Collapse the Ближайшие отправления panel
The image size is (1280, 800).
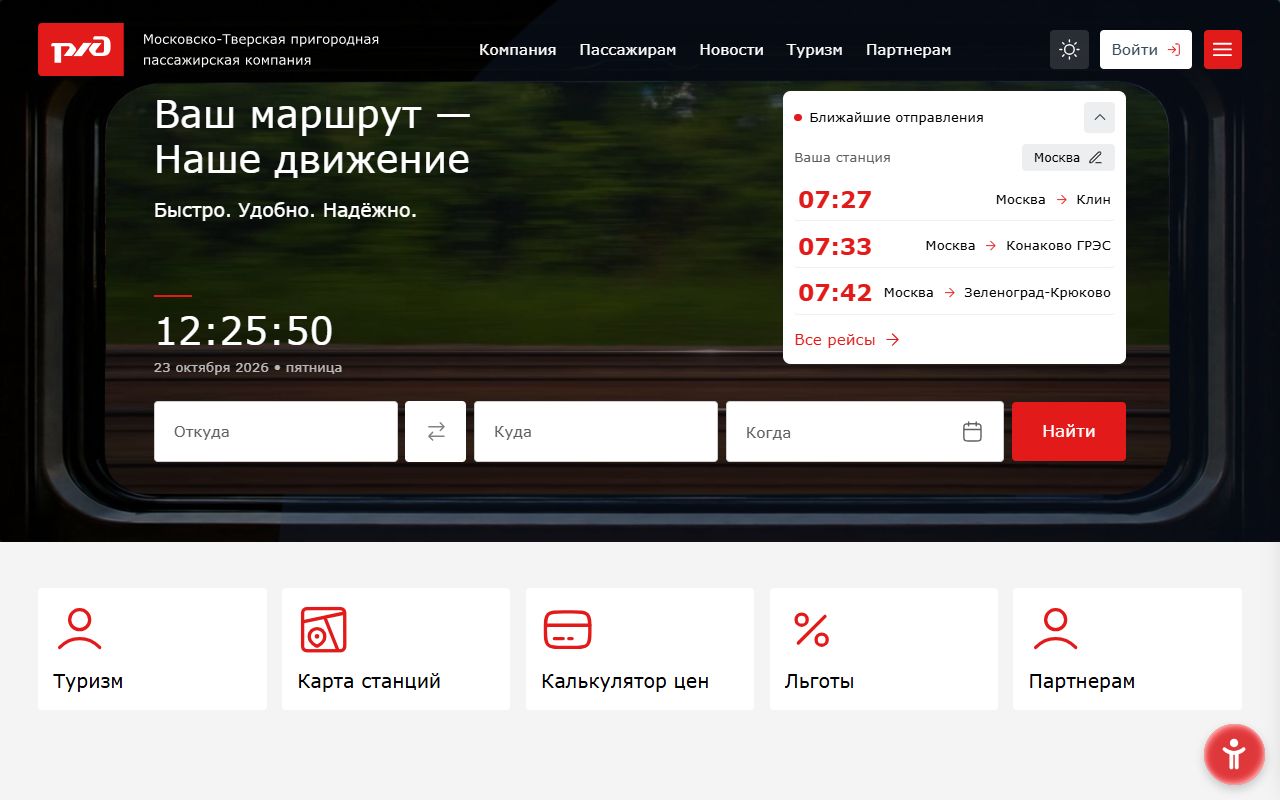1099,118
